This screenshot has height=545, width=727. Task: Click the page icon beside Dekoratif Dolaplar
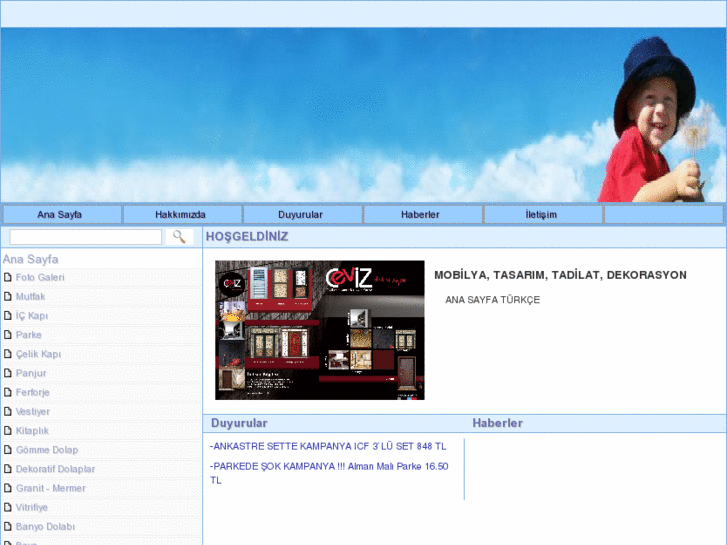7,469
